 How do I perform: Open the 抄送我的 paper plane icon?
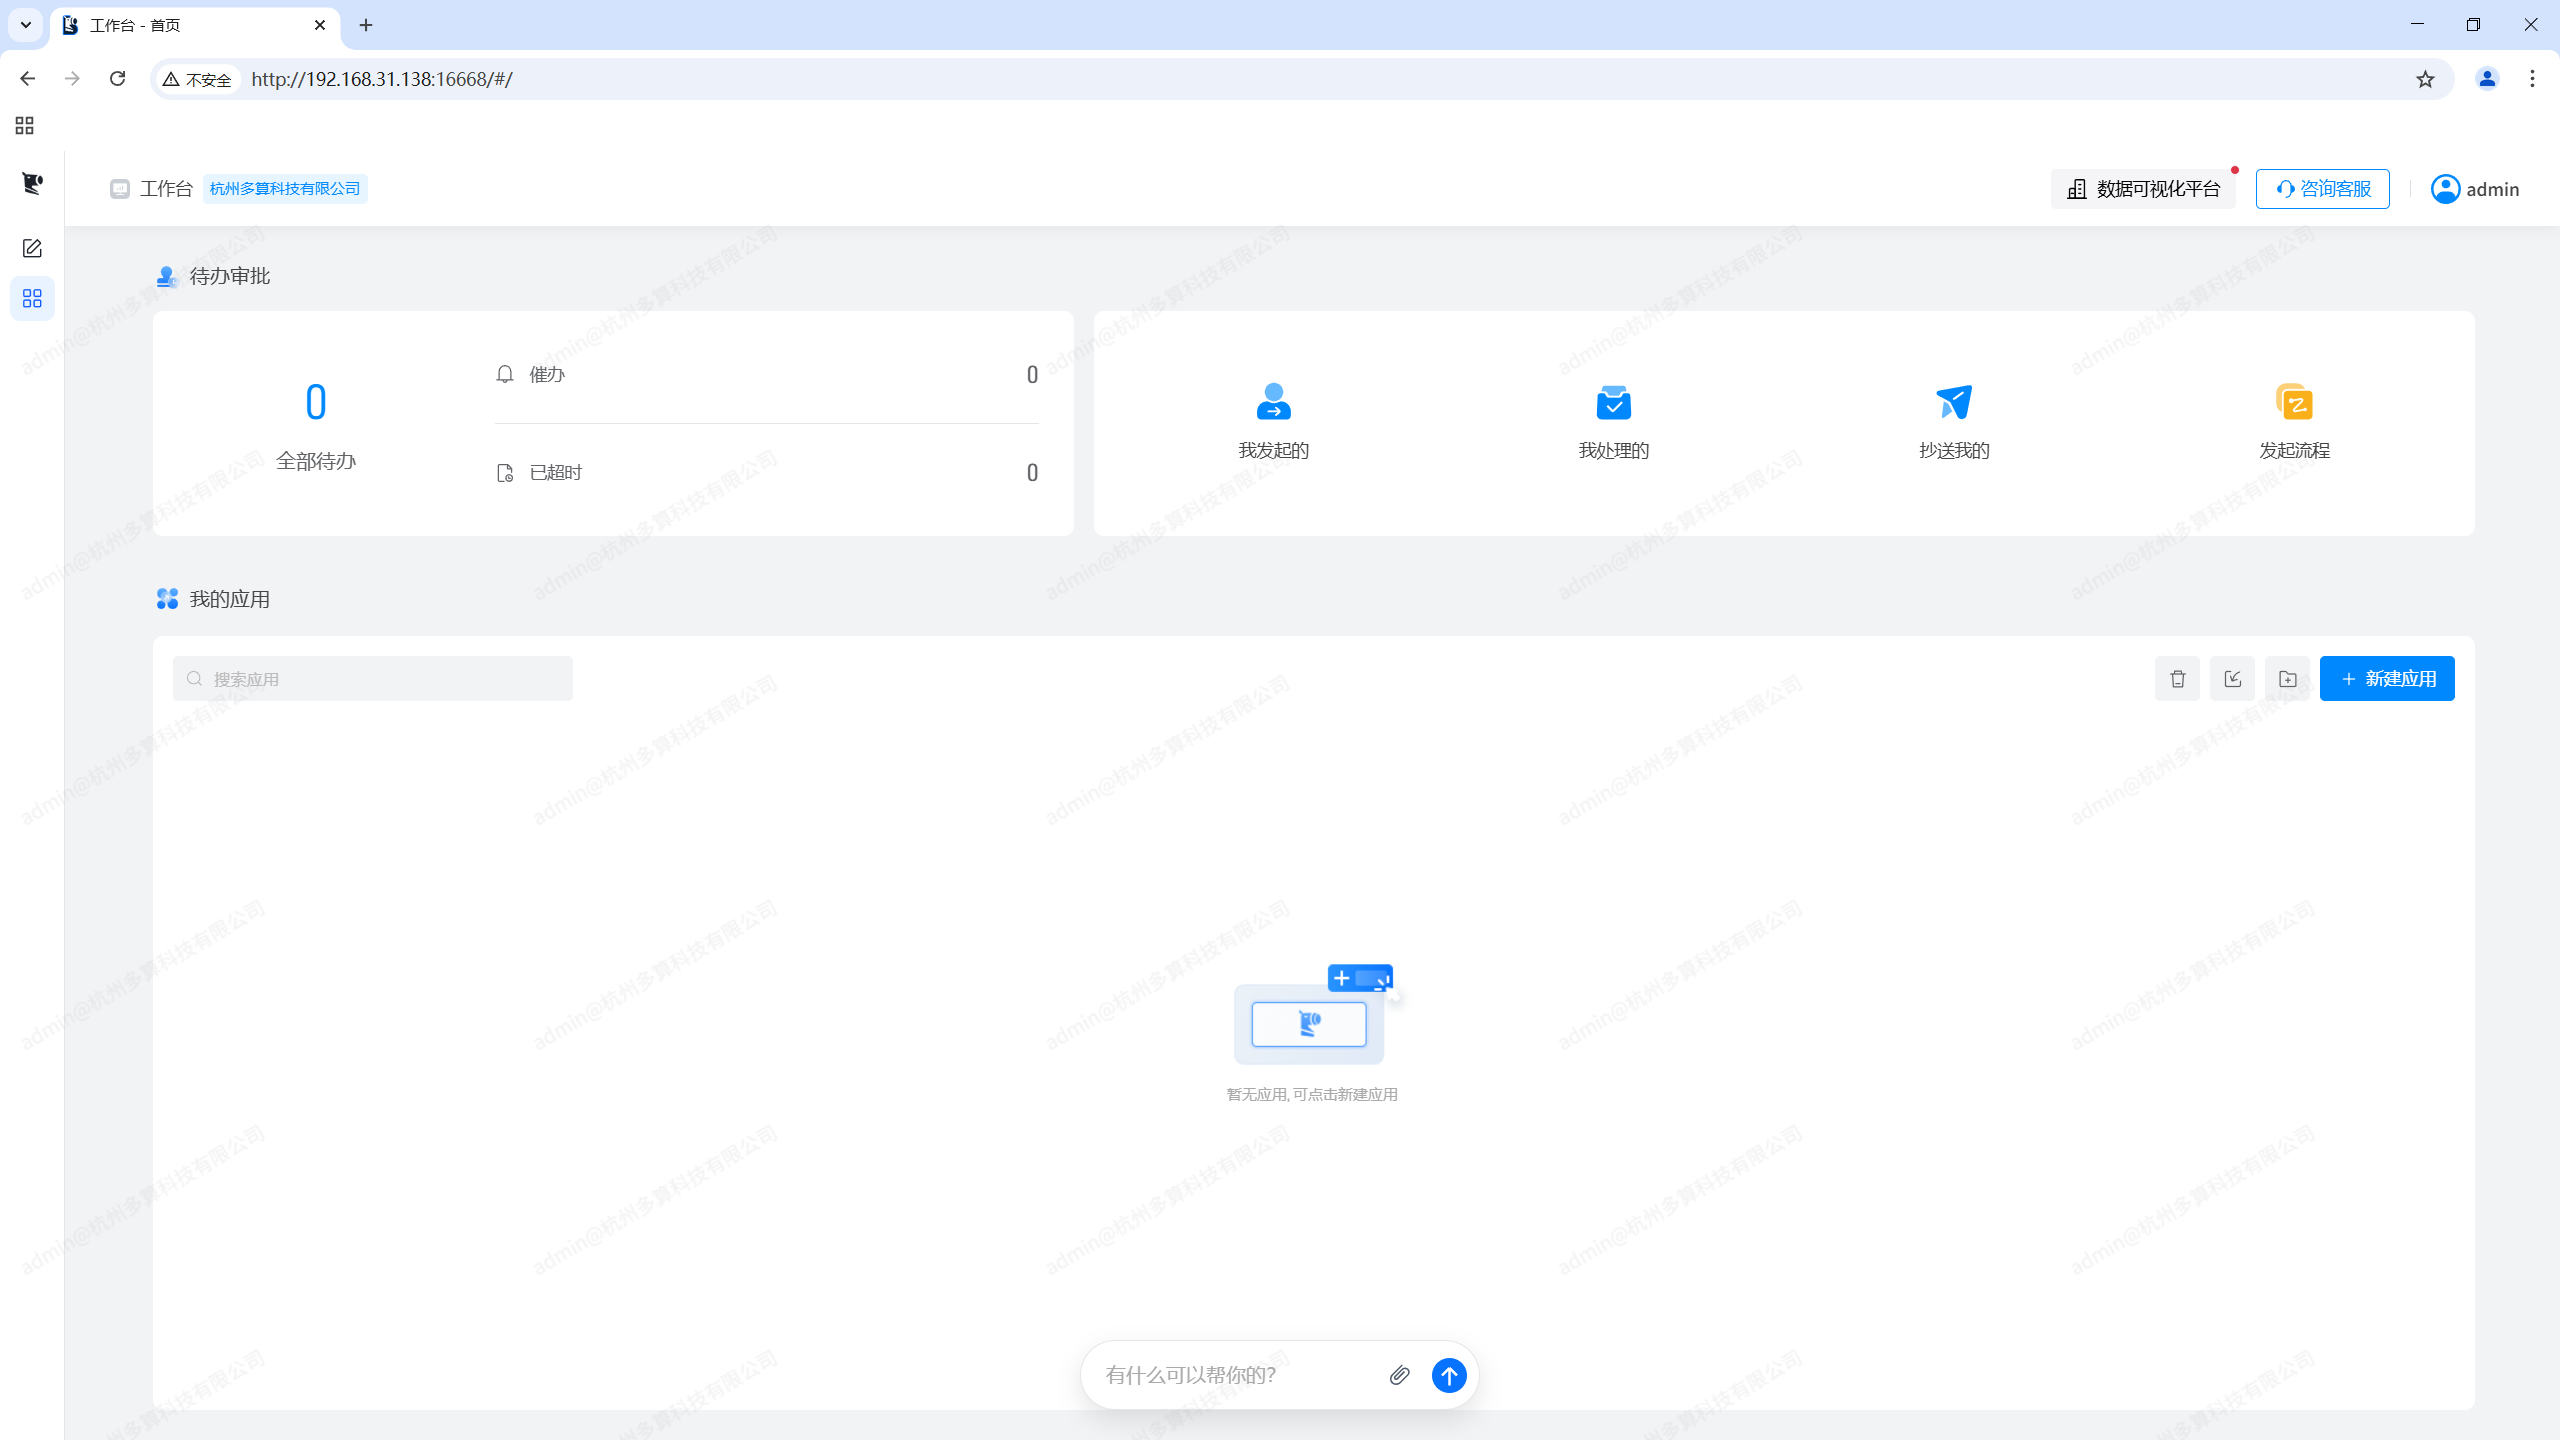(x=1954, y=401)
